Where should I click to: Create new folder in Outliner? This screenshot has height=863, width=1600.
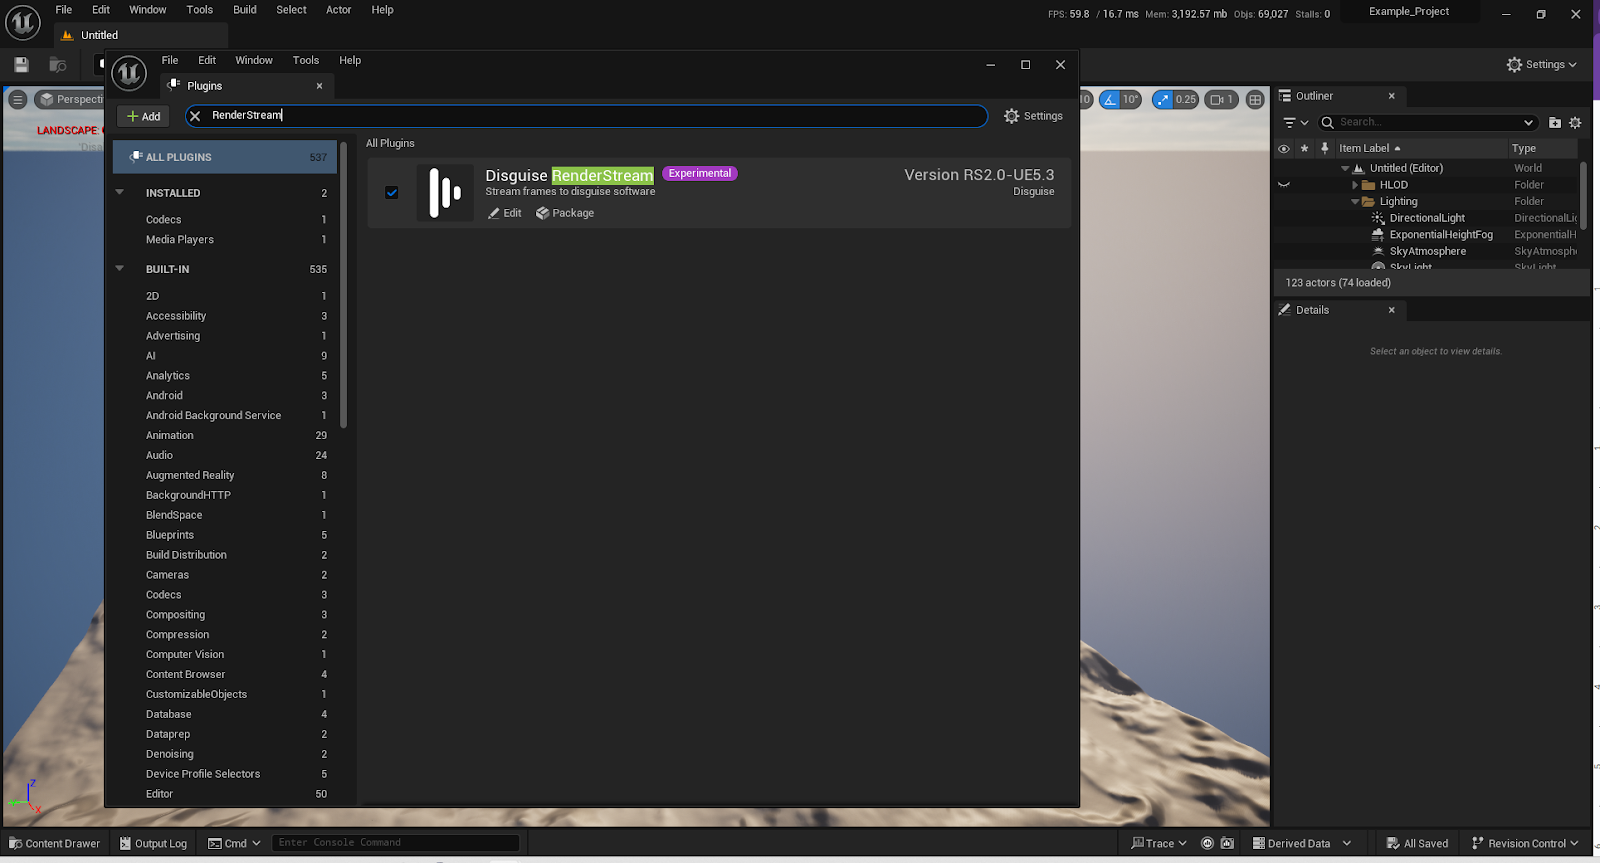pyautogui.click(x=1555, y=122)
